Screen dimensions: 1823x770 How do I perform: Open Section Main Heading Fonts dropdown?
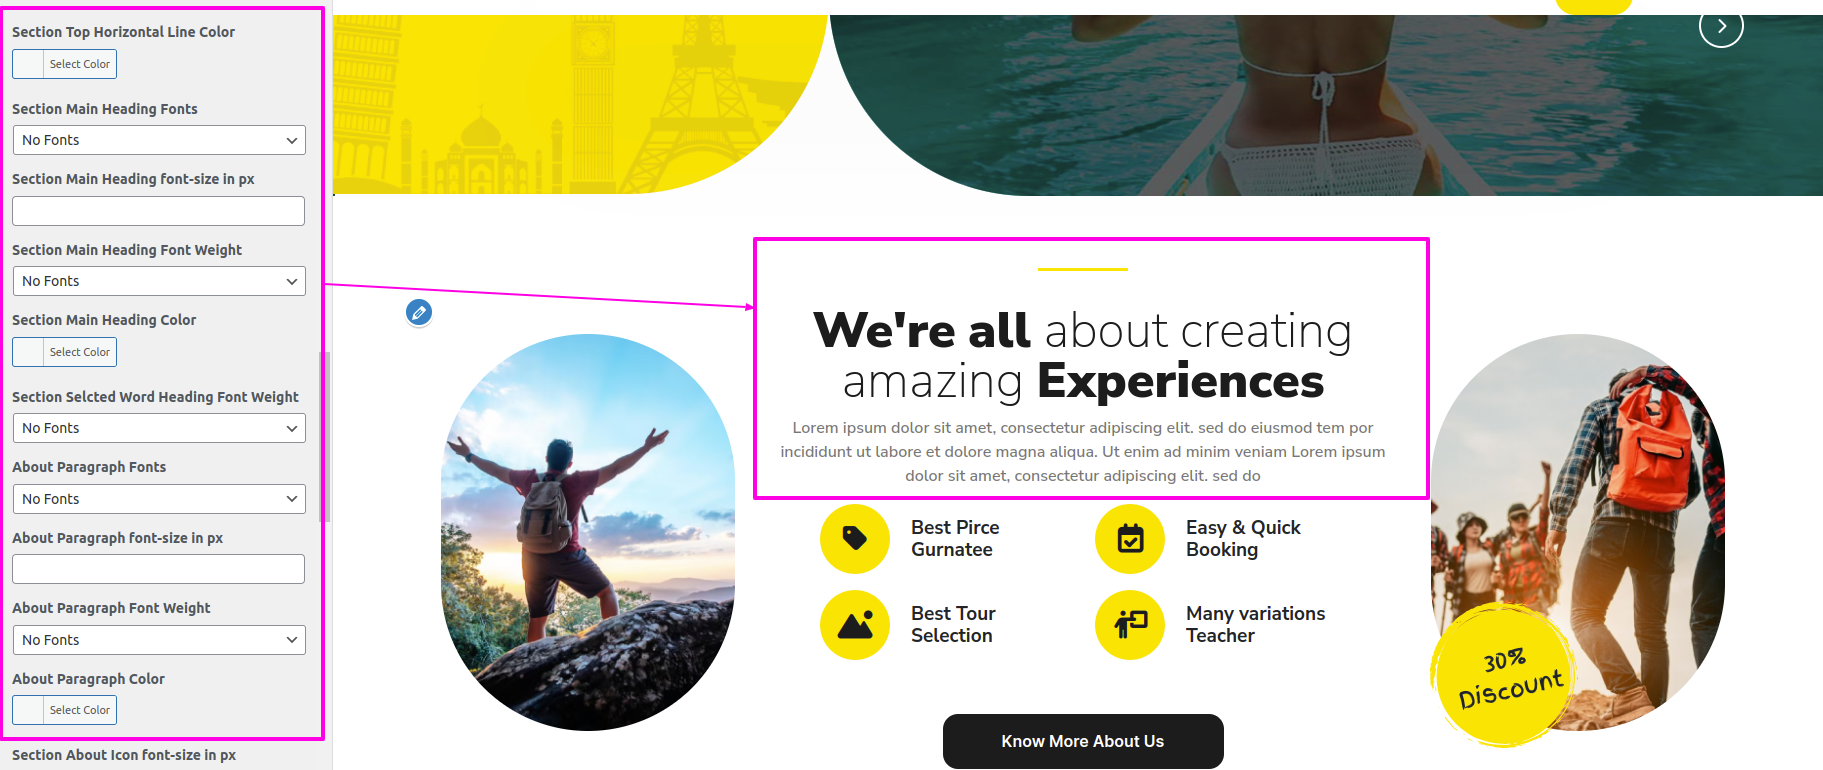point(159,140)
